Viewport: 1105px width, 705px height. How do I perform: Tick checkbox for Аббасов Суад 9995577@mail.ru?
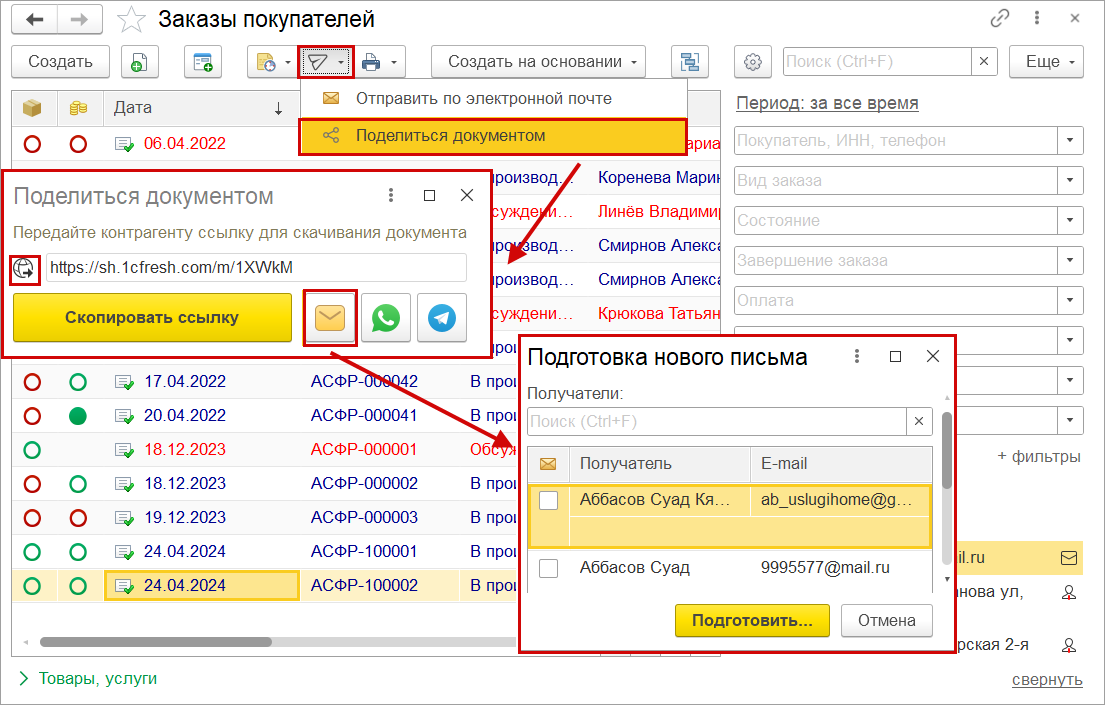click(x=548, y=568)
